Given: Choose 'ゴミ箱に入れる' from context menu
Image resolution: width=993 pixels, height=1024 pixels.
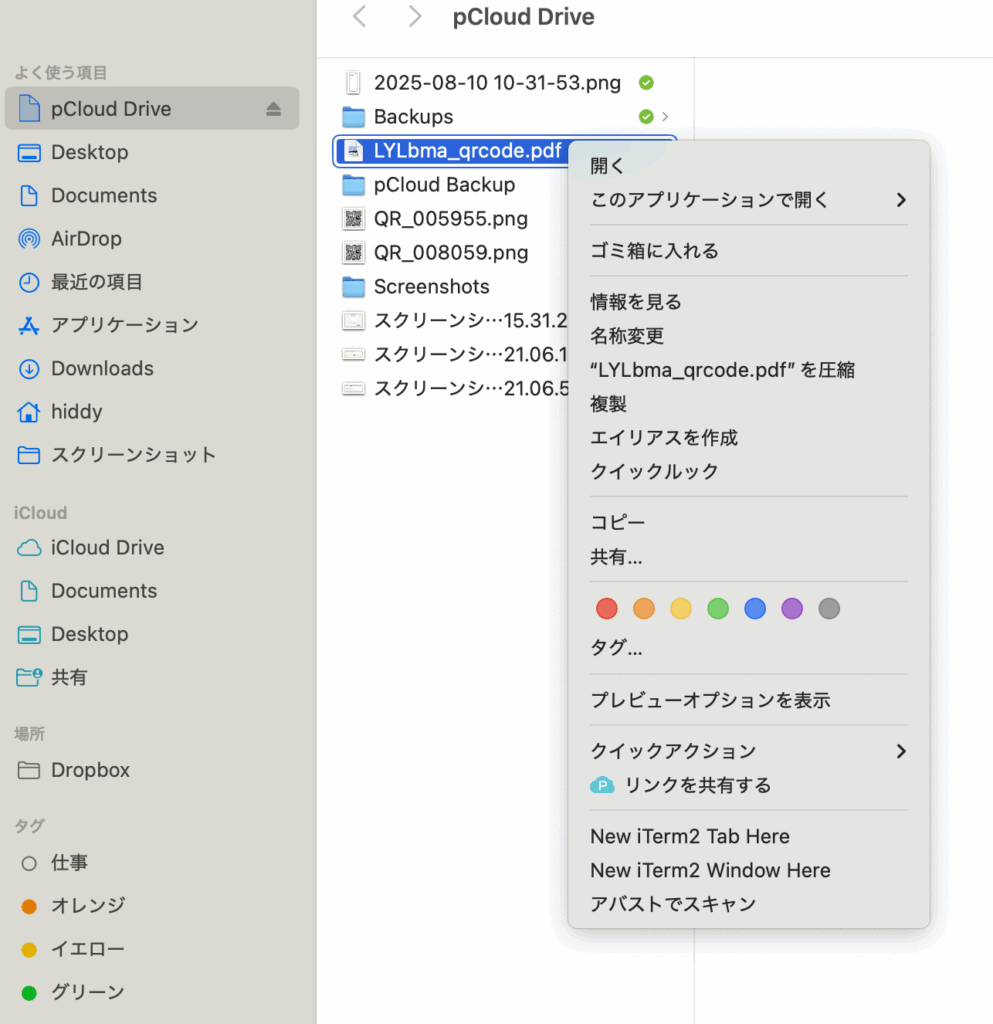Looking at the screenshot, I should (x=654, y=251).
